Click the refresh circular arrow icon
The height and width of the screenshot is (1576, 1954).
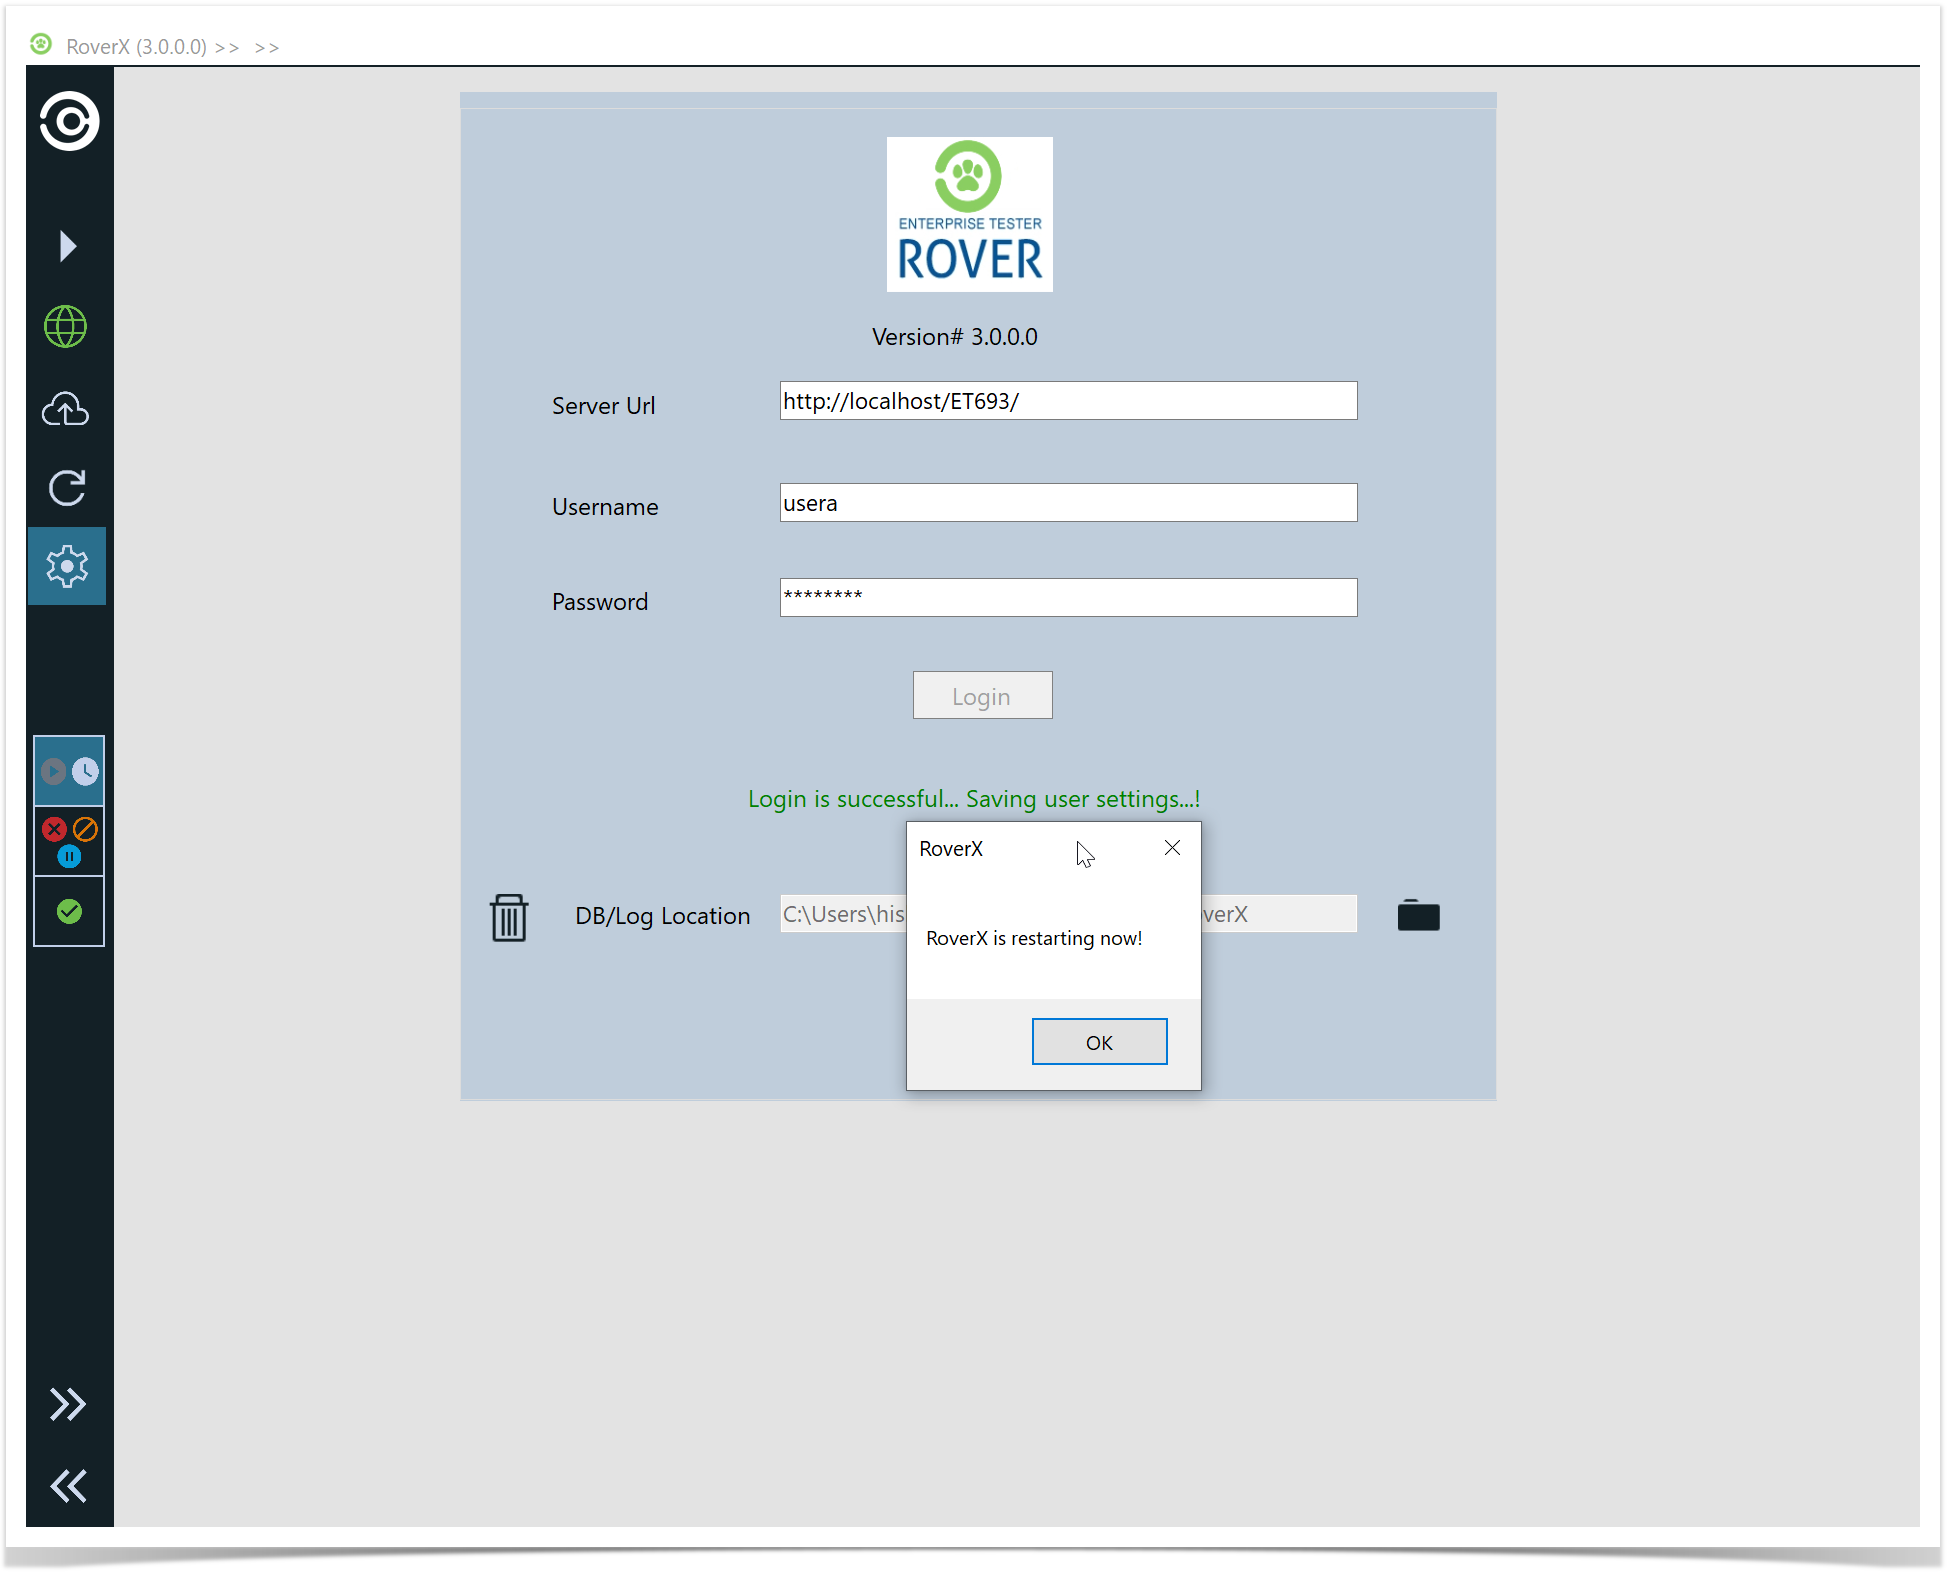pyautogui.click(x=67, y=488)
